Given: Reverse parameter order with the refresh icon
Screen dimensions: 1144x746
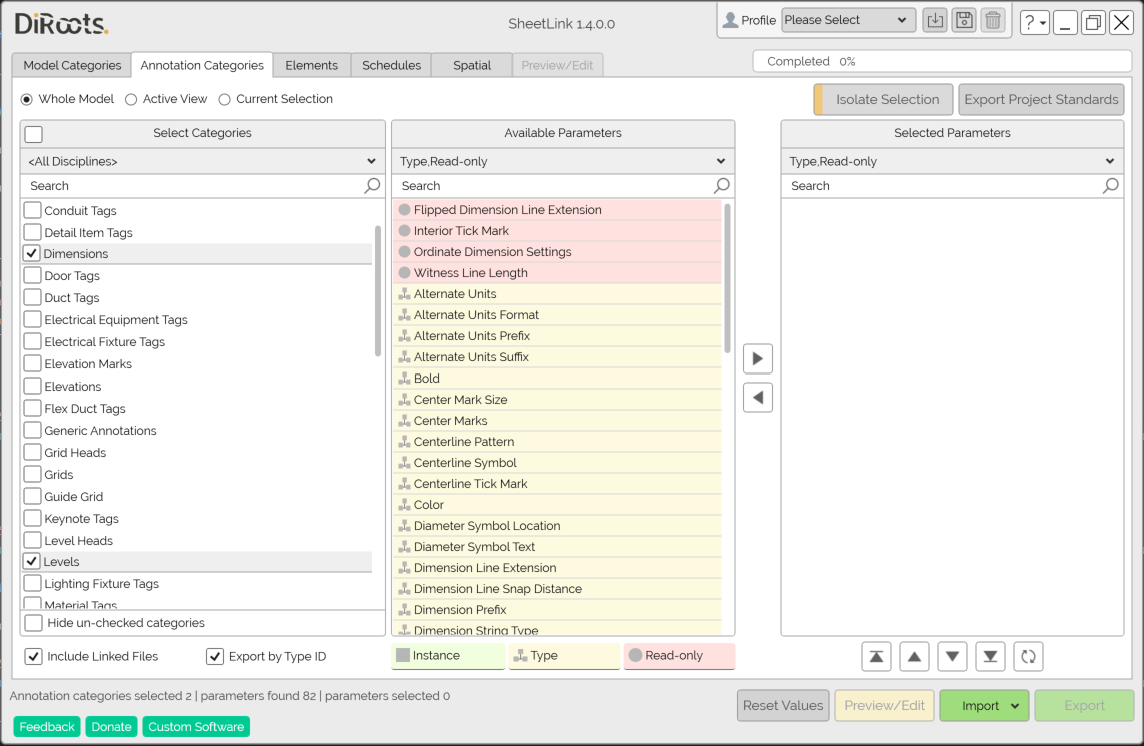Looking at the screenshot, I should (x=1028, y=656).
